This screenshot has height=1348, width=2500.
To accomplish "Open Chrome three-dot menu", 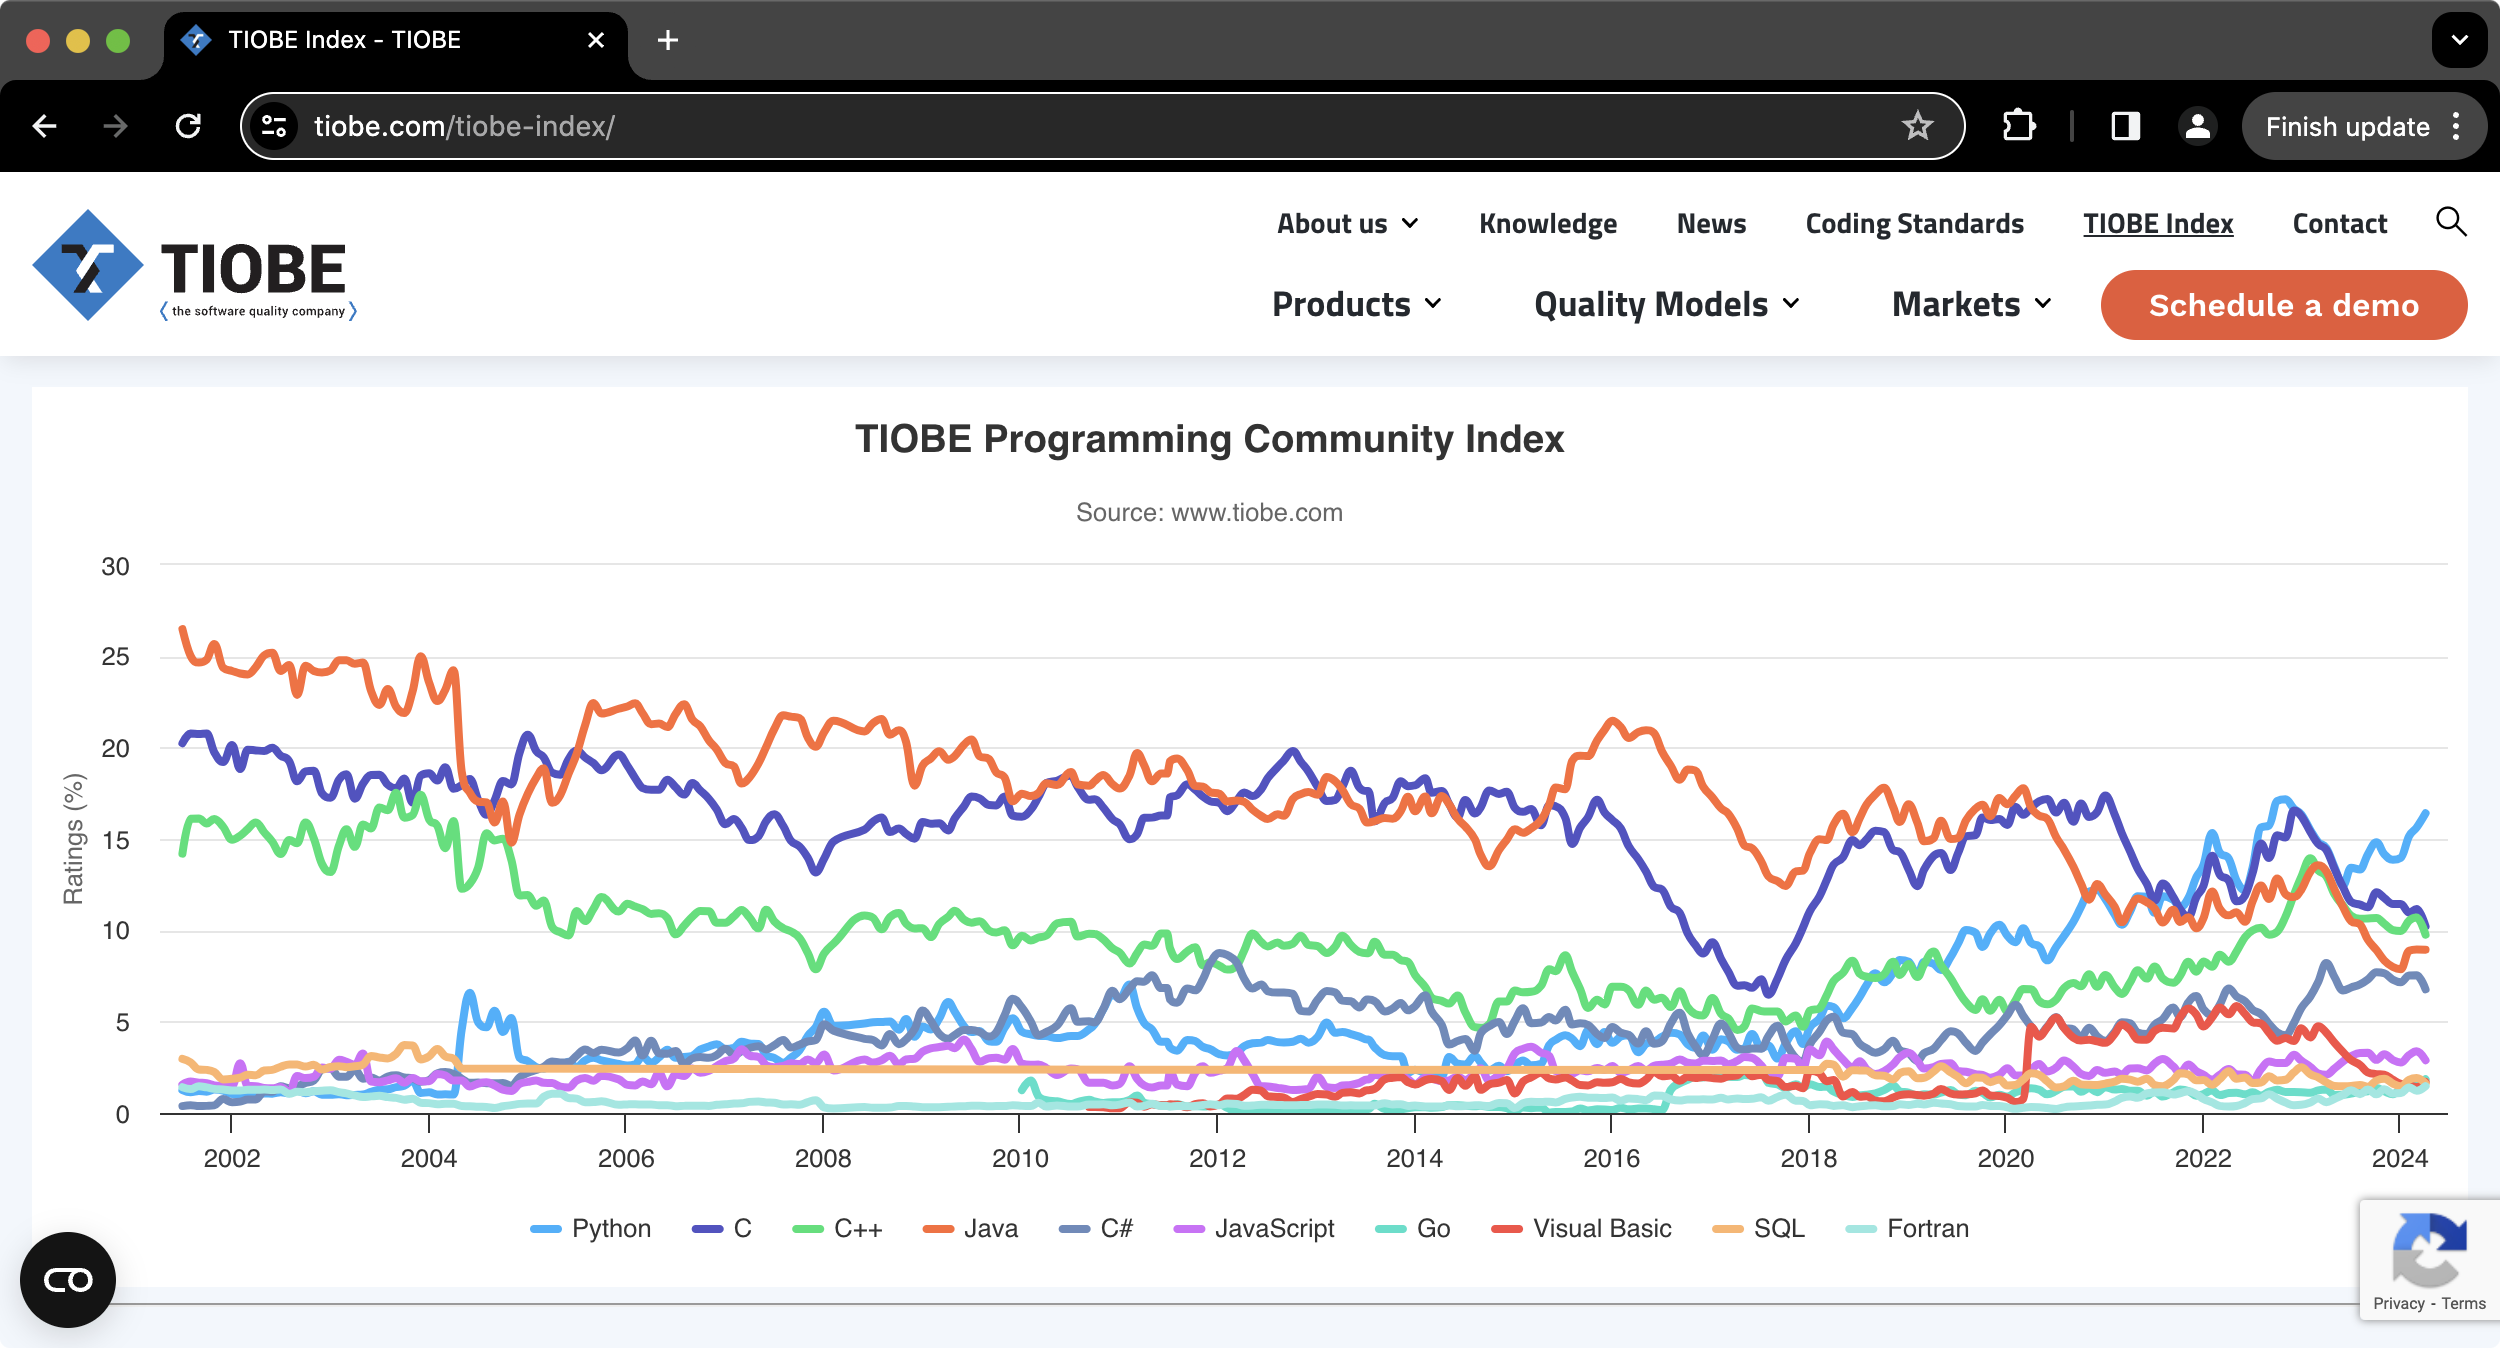I will (x=2456, y=126).
